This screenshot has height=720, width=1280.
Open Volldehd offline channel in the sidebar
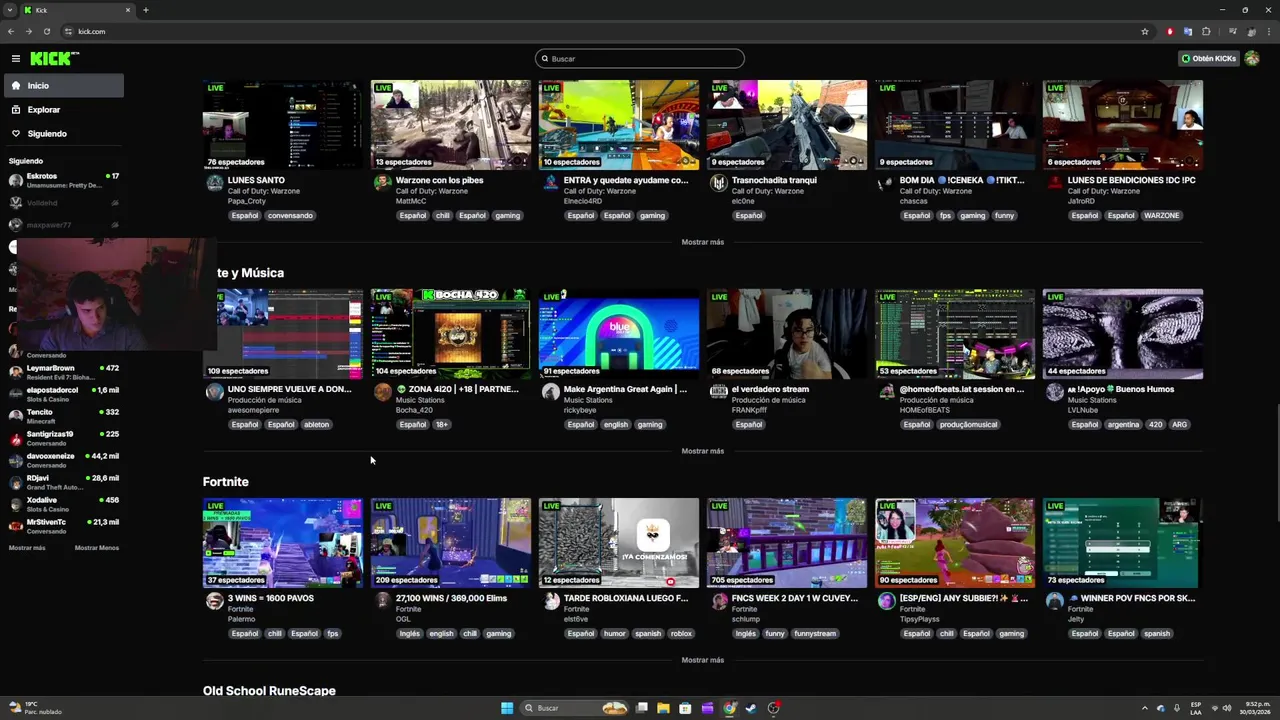point(63,203)
